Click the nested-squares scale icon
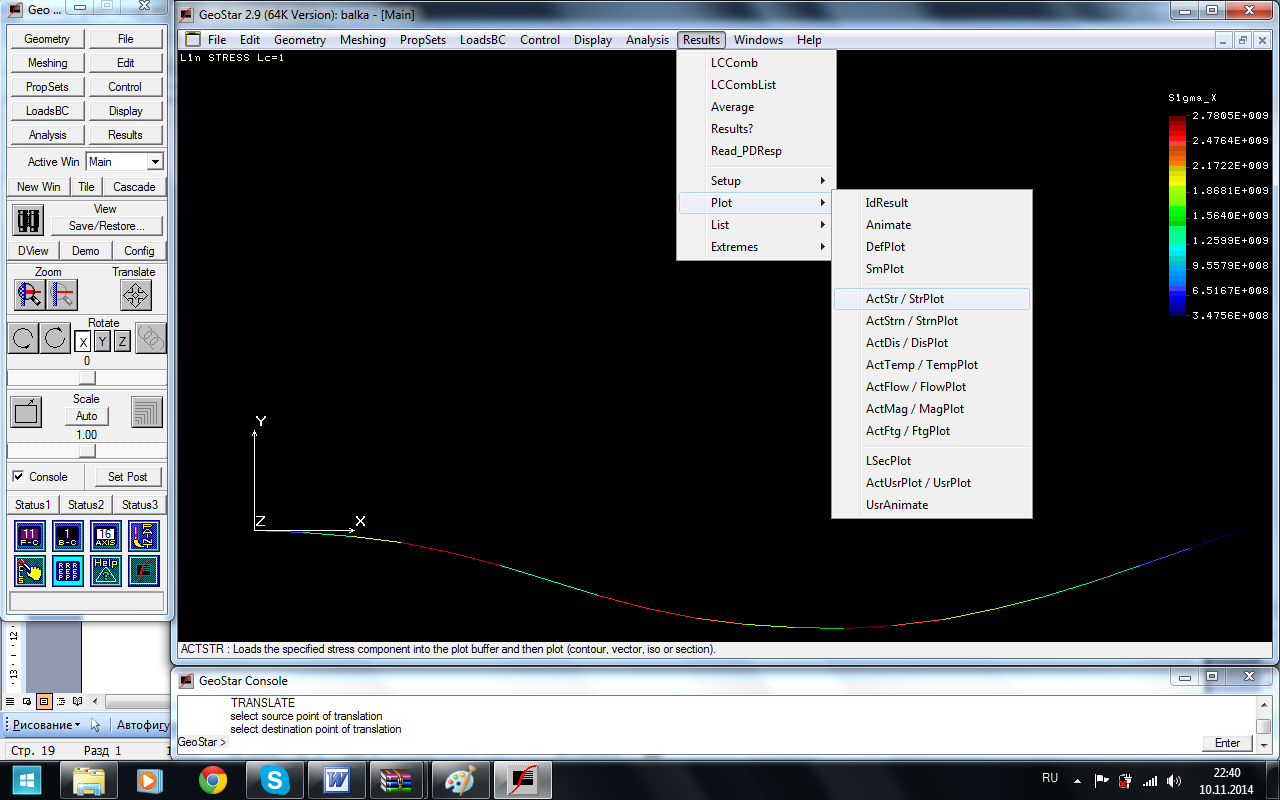 coord(147,411)
